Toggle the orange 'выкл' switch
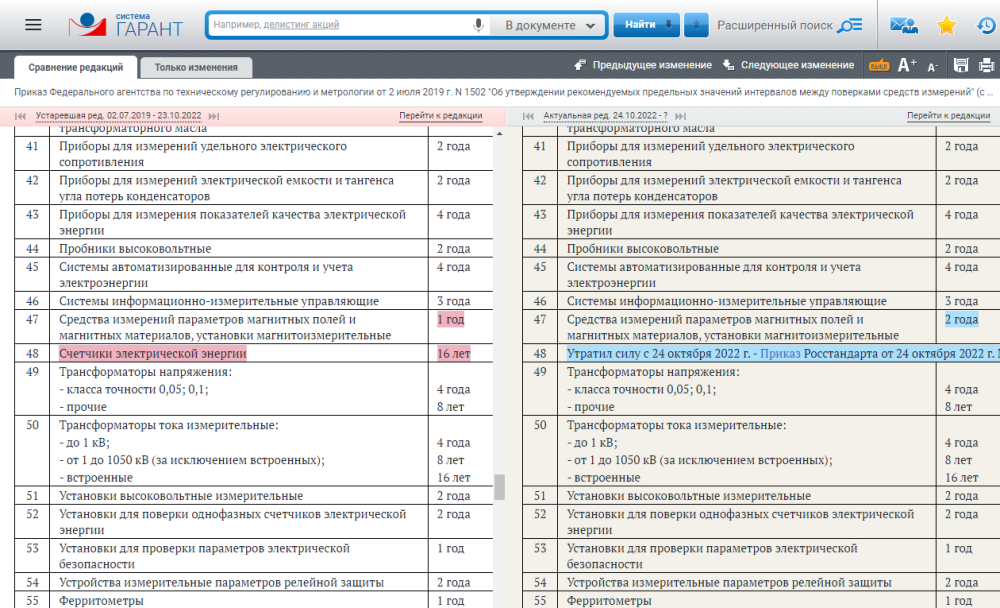Viewport: 1000px width, 608px height. (x=879, y=66)
